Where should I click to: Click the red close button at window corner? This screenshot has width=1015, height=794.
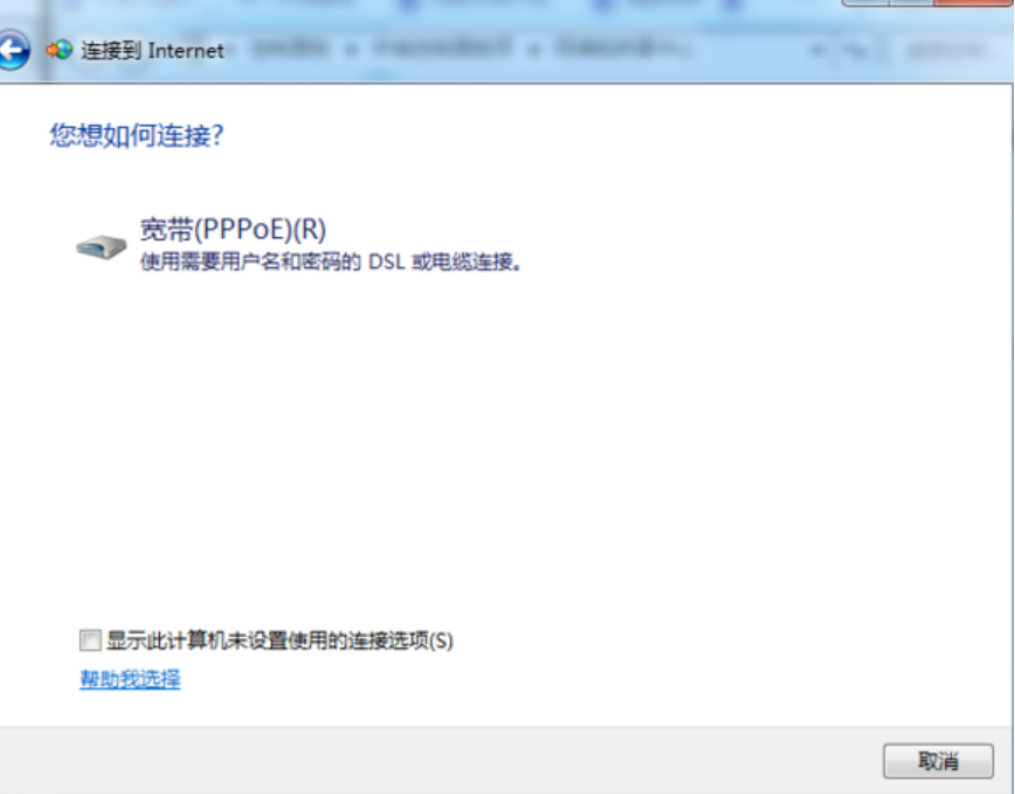pyautogui.click(x=974, y=3)
